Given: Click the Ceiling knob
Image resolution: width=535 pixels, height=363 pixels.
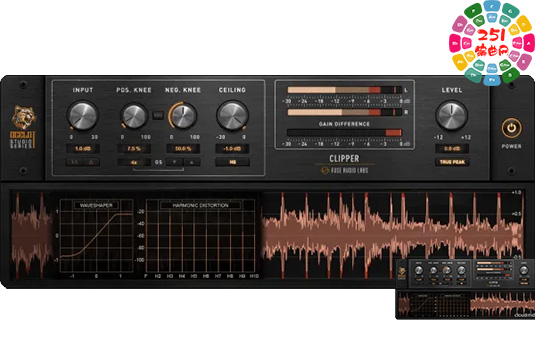Looking at the screenshot, I should [x=232, y=115].
